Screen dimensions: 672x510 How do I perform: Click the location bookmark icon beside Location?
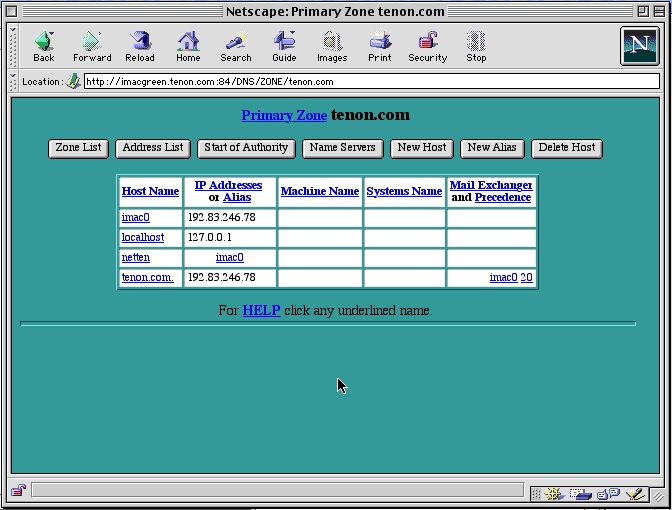point(73,81)
